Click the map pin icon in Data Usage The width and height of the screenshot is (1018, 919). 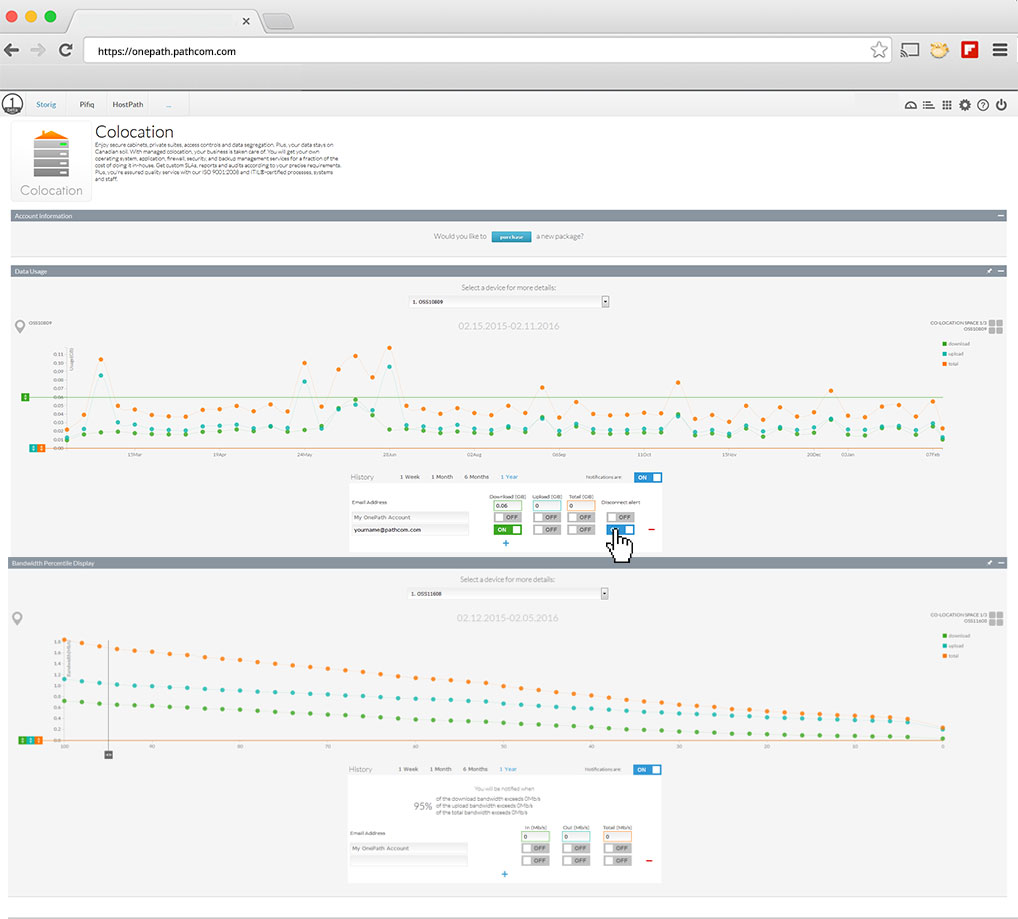20,326
